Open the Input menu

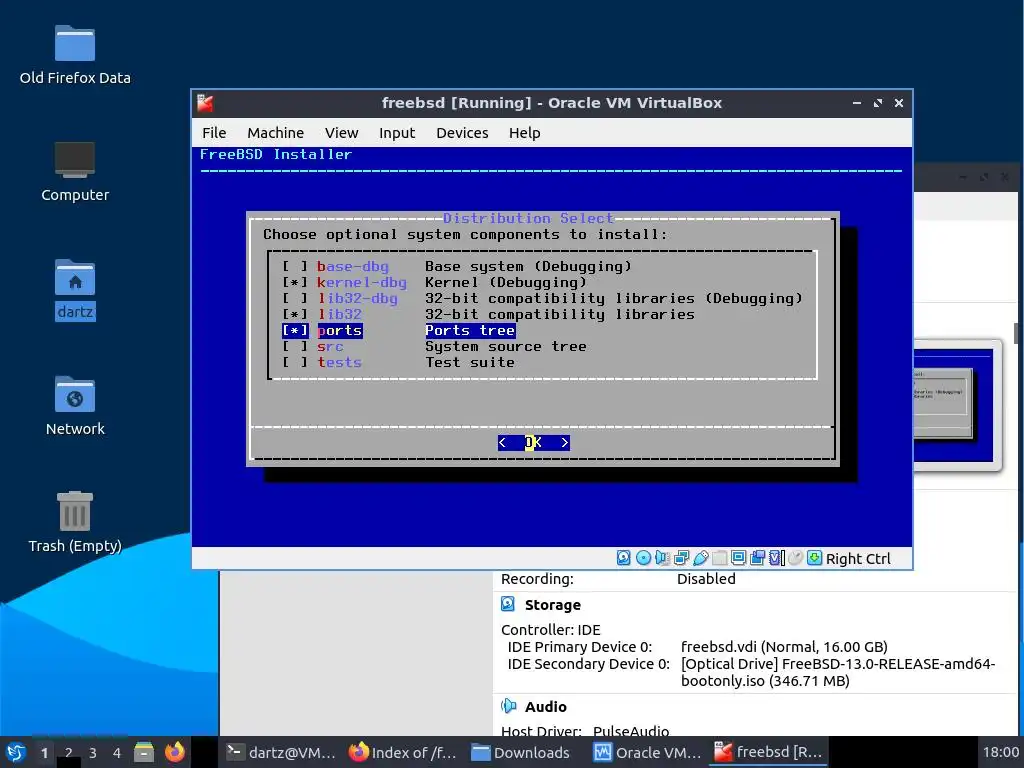pyautogui.click(x=397, y=133)
